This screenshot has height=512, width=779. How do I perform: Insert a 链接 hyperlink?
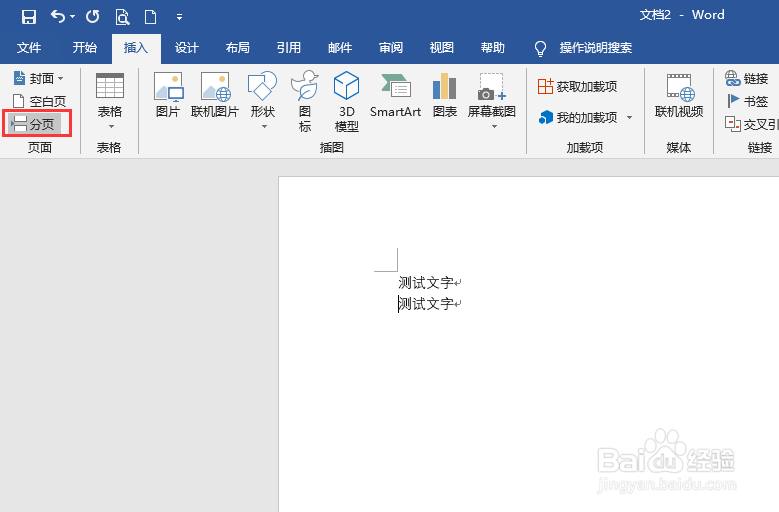tap(747, 78)
